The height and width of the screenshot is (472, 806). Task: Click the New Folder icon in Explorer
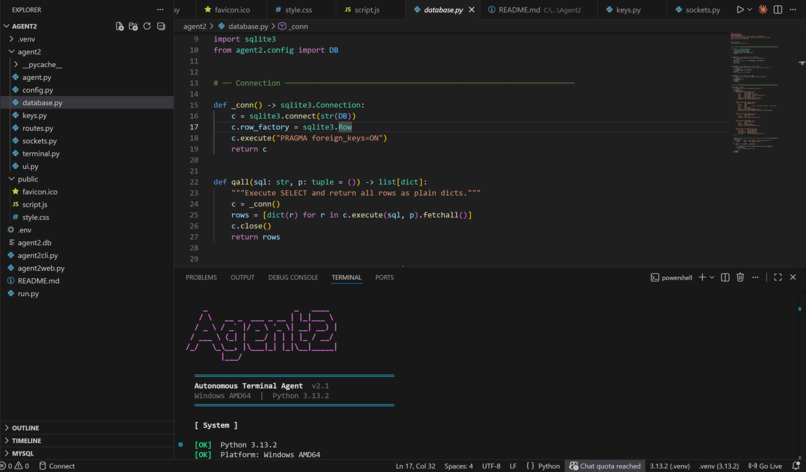click(x=133, y=26)
